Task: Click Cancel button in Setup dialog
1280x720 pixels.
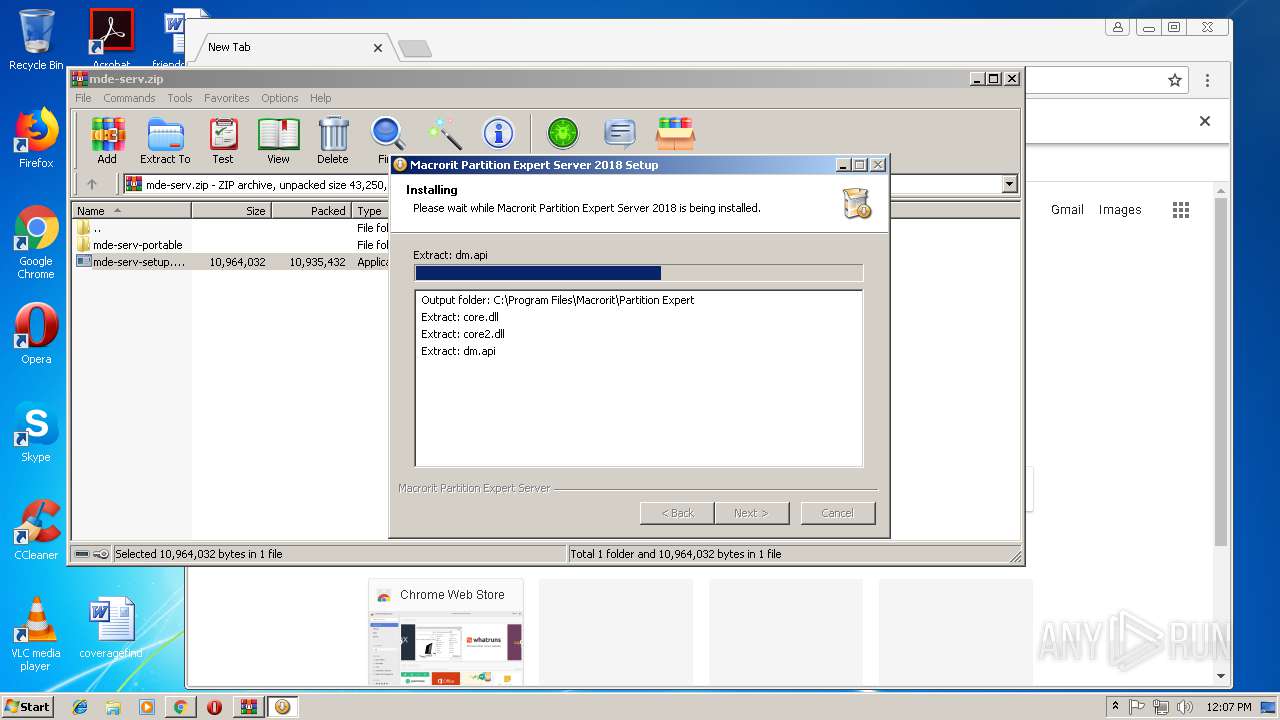Action: click(838, 513)
